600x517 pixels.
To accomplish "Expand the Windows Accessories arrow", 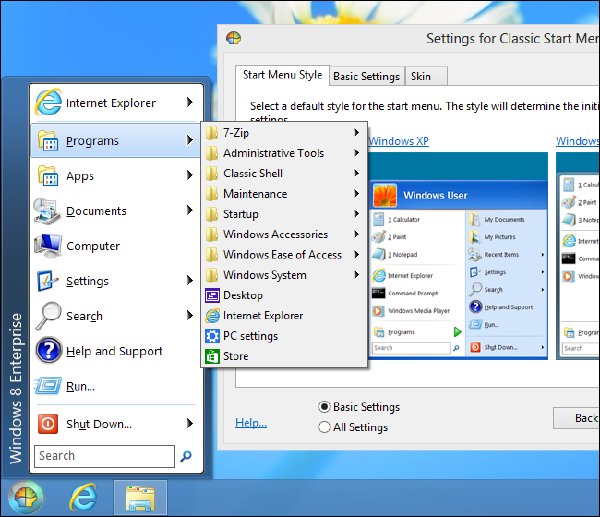I will (357, 234).
